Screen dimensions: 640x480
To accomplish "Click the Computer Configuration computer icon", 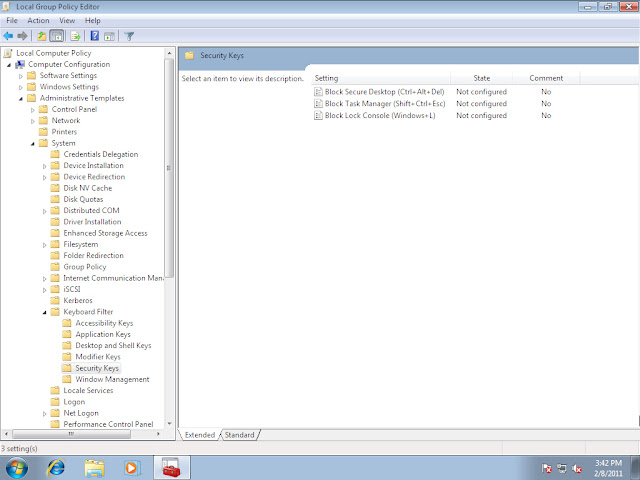I will click(x=20, y=64).
